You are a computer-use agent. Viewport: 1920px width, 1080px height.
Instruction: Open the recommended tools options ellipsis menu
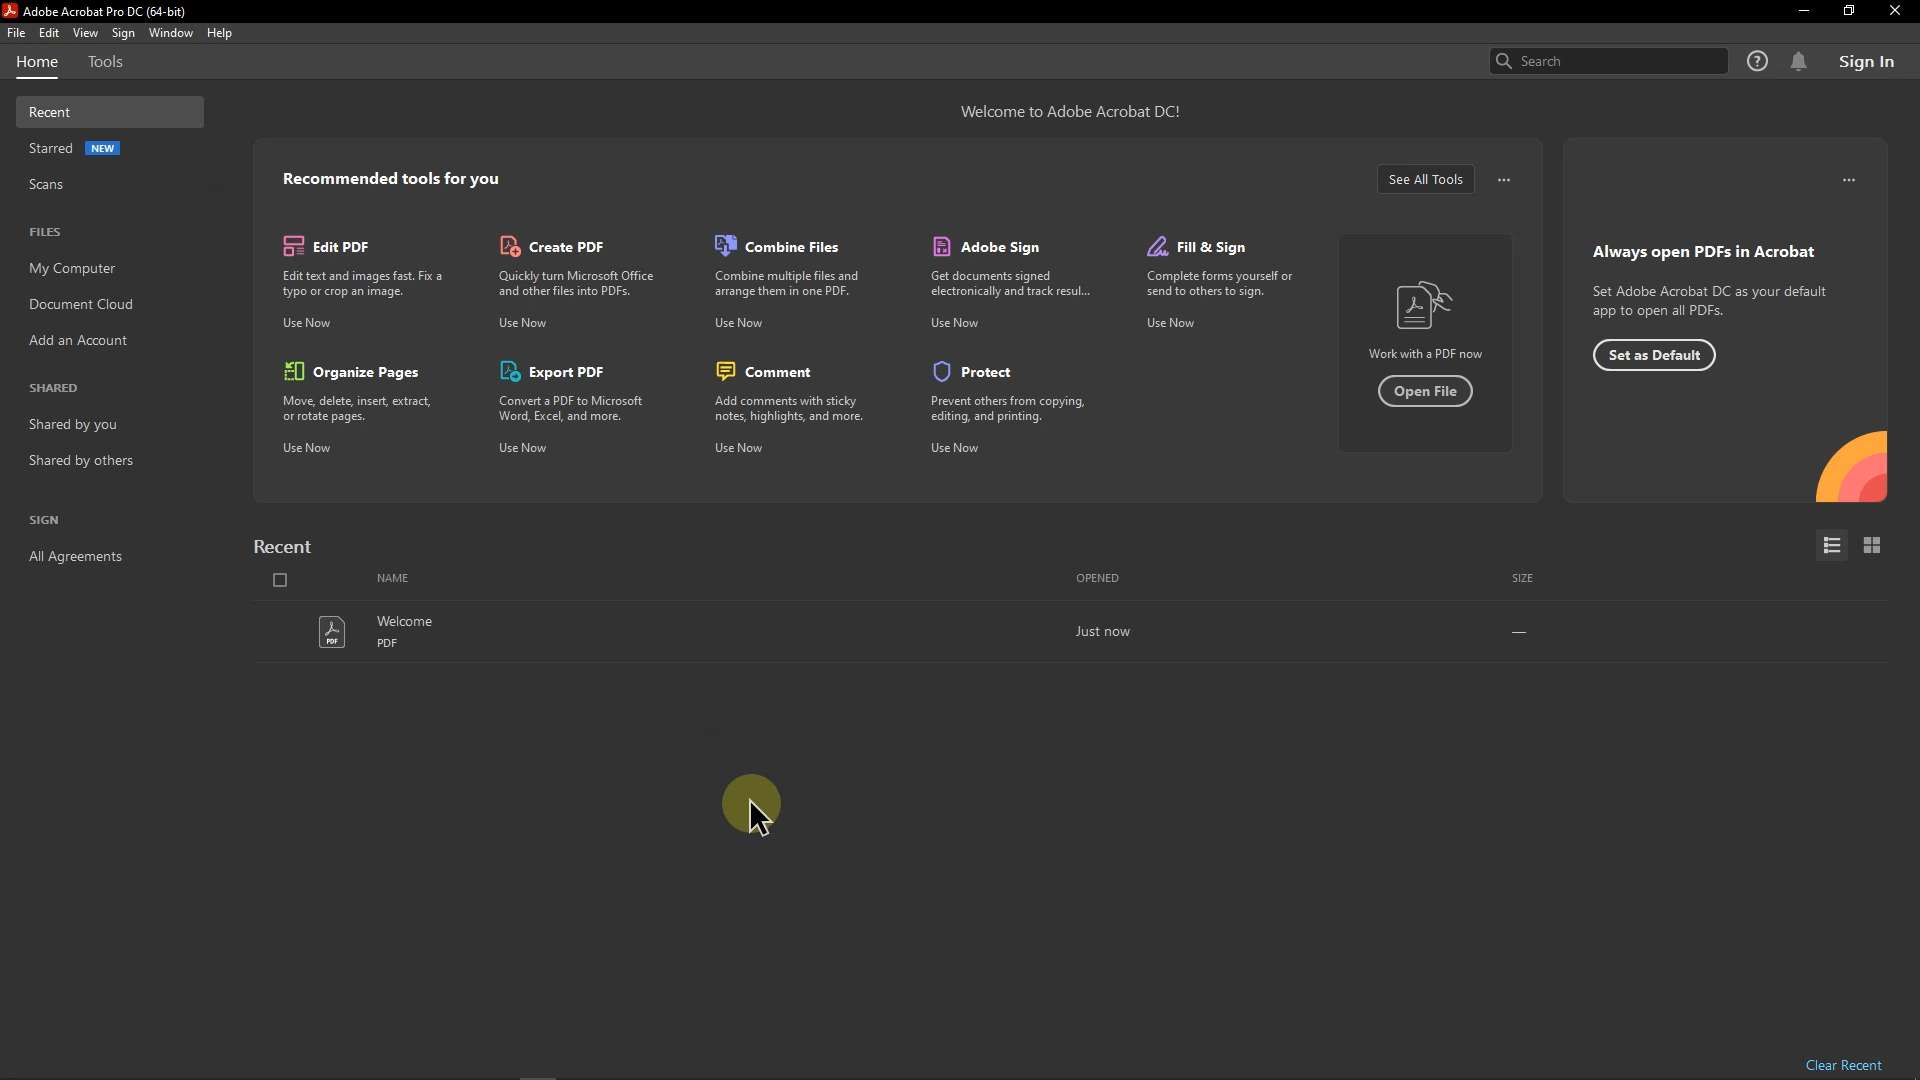click(x=1504, y=180)
